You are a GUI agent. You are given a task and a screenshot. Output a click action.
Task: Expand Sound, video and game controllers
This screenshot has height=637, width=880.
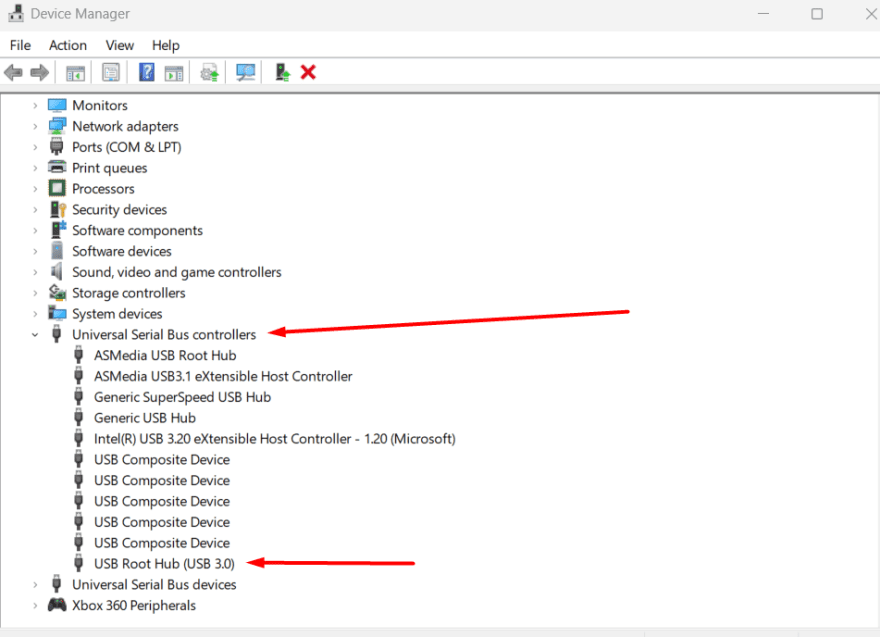coord(35,272)
